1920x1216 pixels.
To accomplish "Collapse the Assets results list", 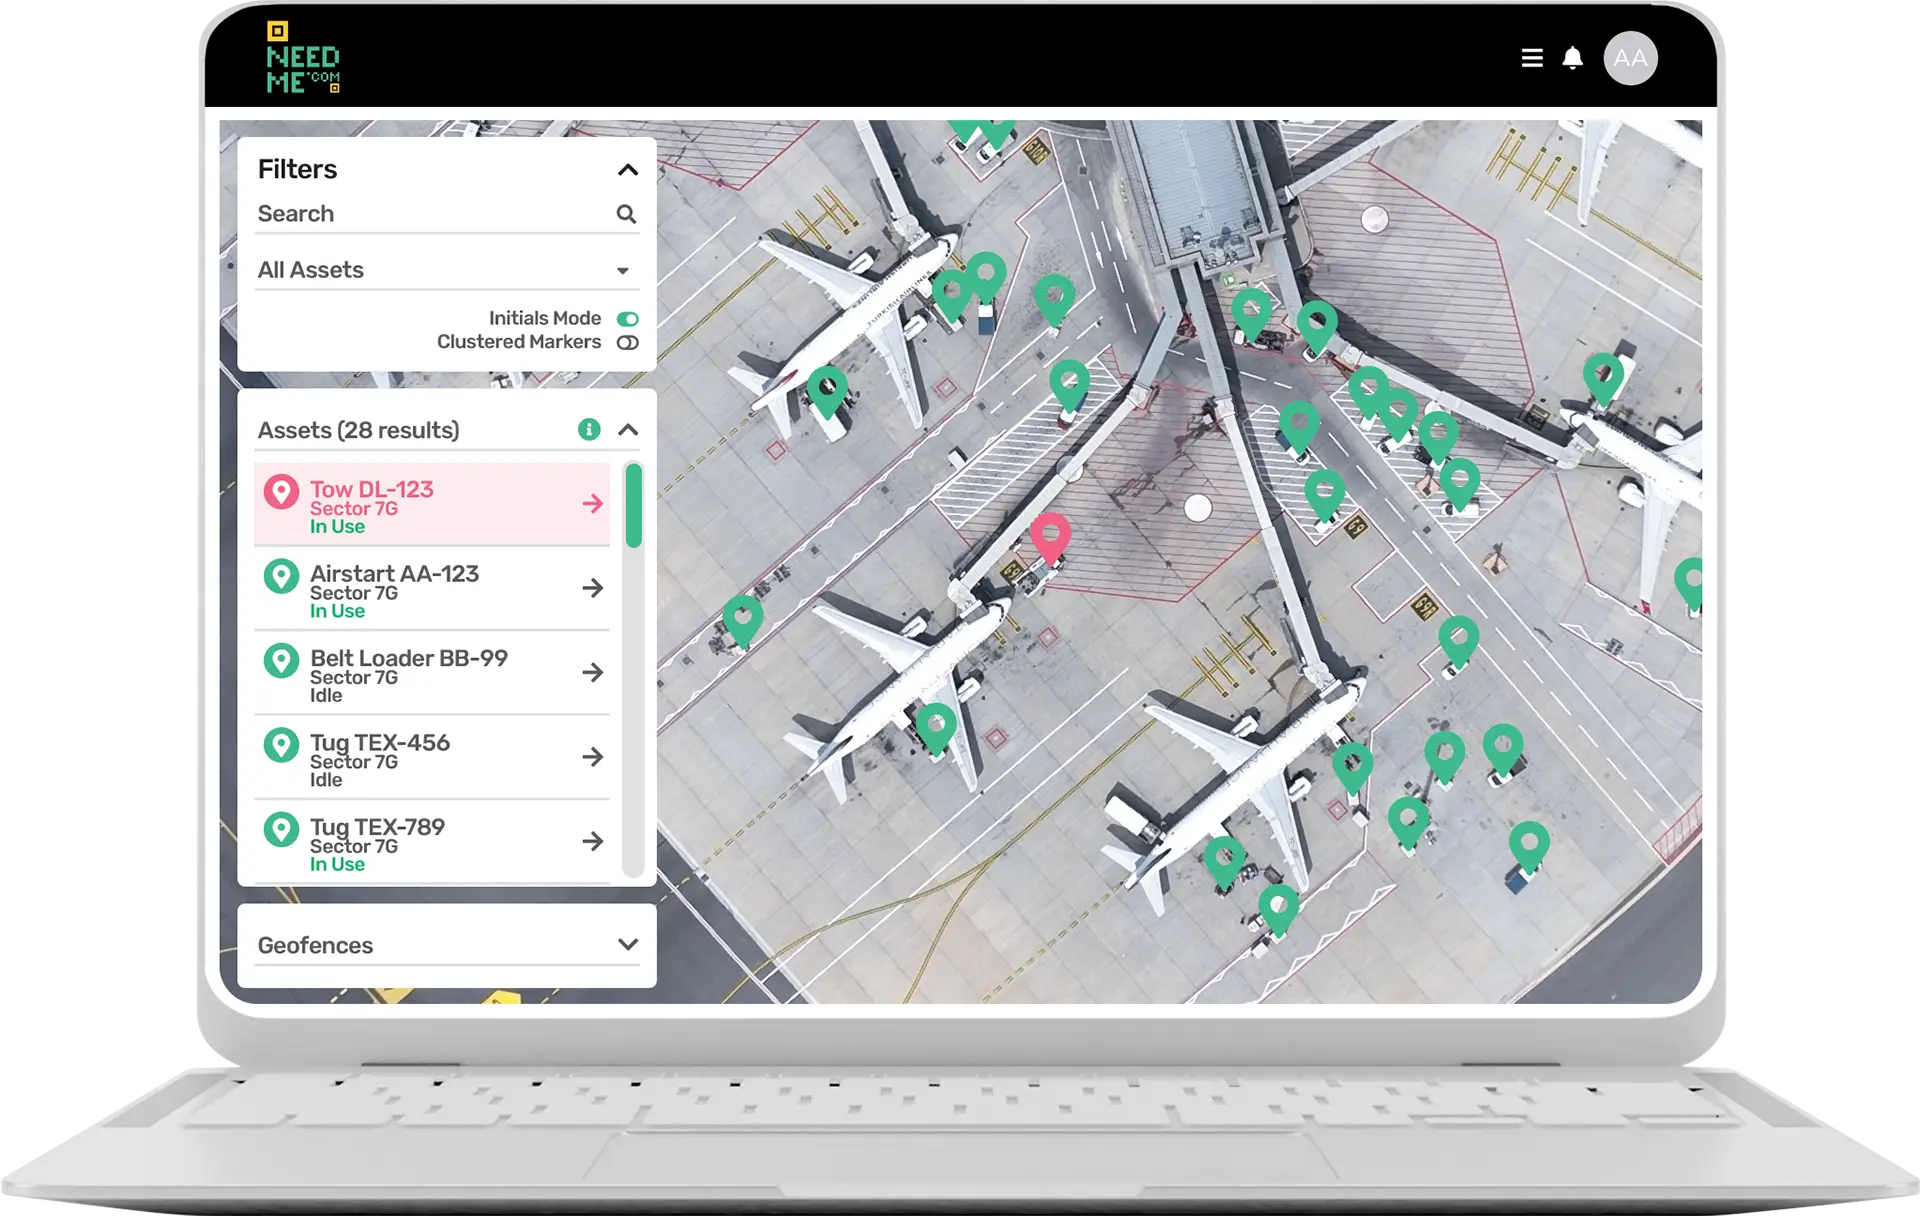I will (x=627, y=430).
